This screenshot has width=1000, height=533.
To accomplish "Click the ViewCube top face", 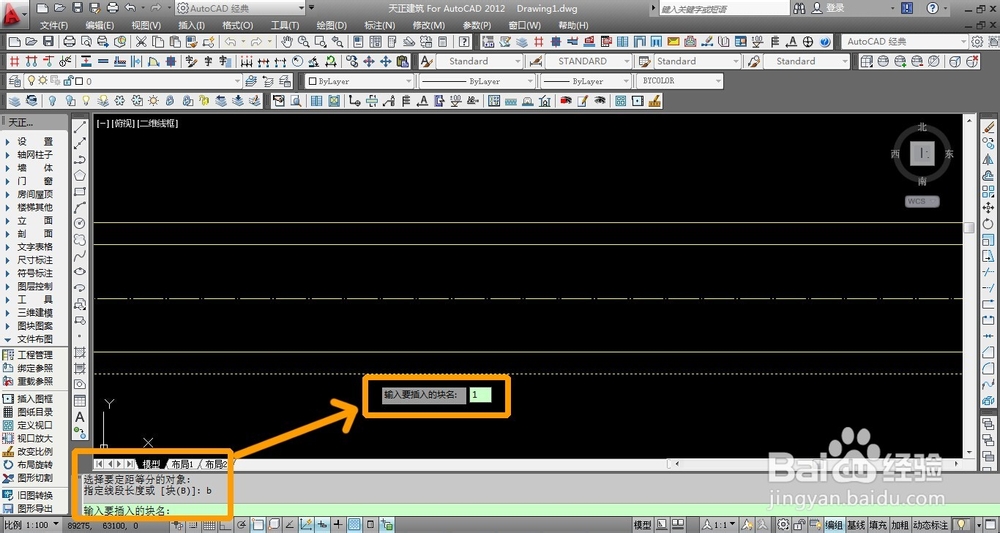I will pos(922,153).
